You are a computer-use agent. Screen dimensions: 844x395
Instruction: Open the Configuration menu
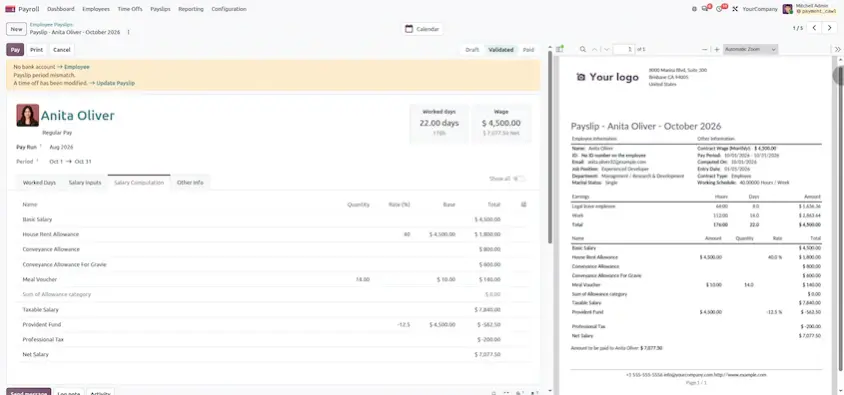[229, 9]
